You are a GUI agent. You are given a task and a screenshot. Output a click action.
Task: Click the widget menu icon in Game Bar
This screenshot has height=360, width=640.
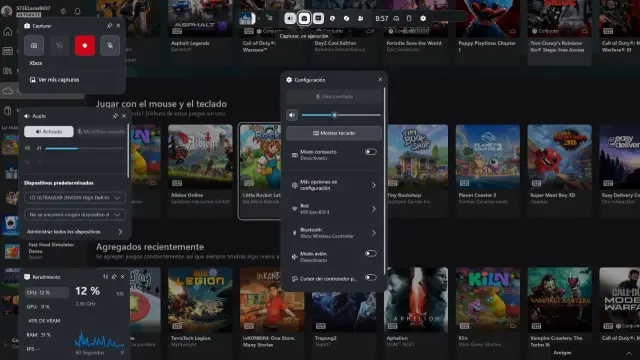click(269, 18)
